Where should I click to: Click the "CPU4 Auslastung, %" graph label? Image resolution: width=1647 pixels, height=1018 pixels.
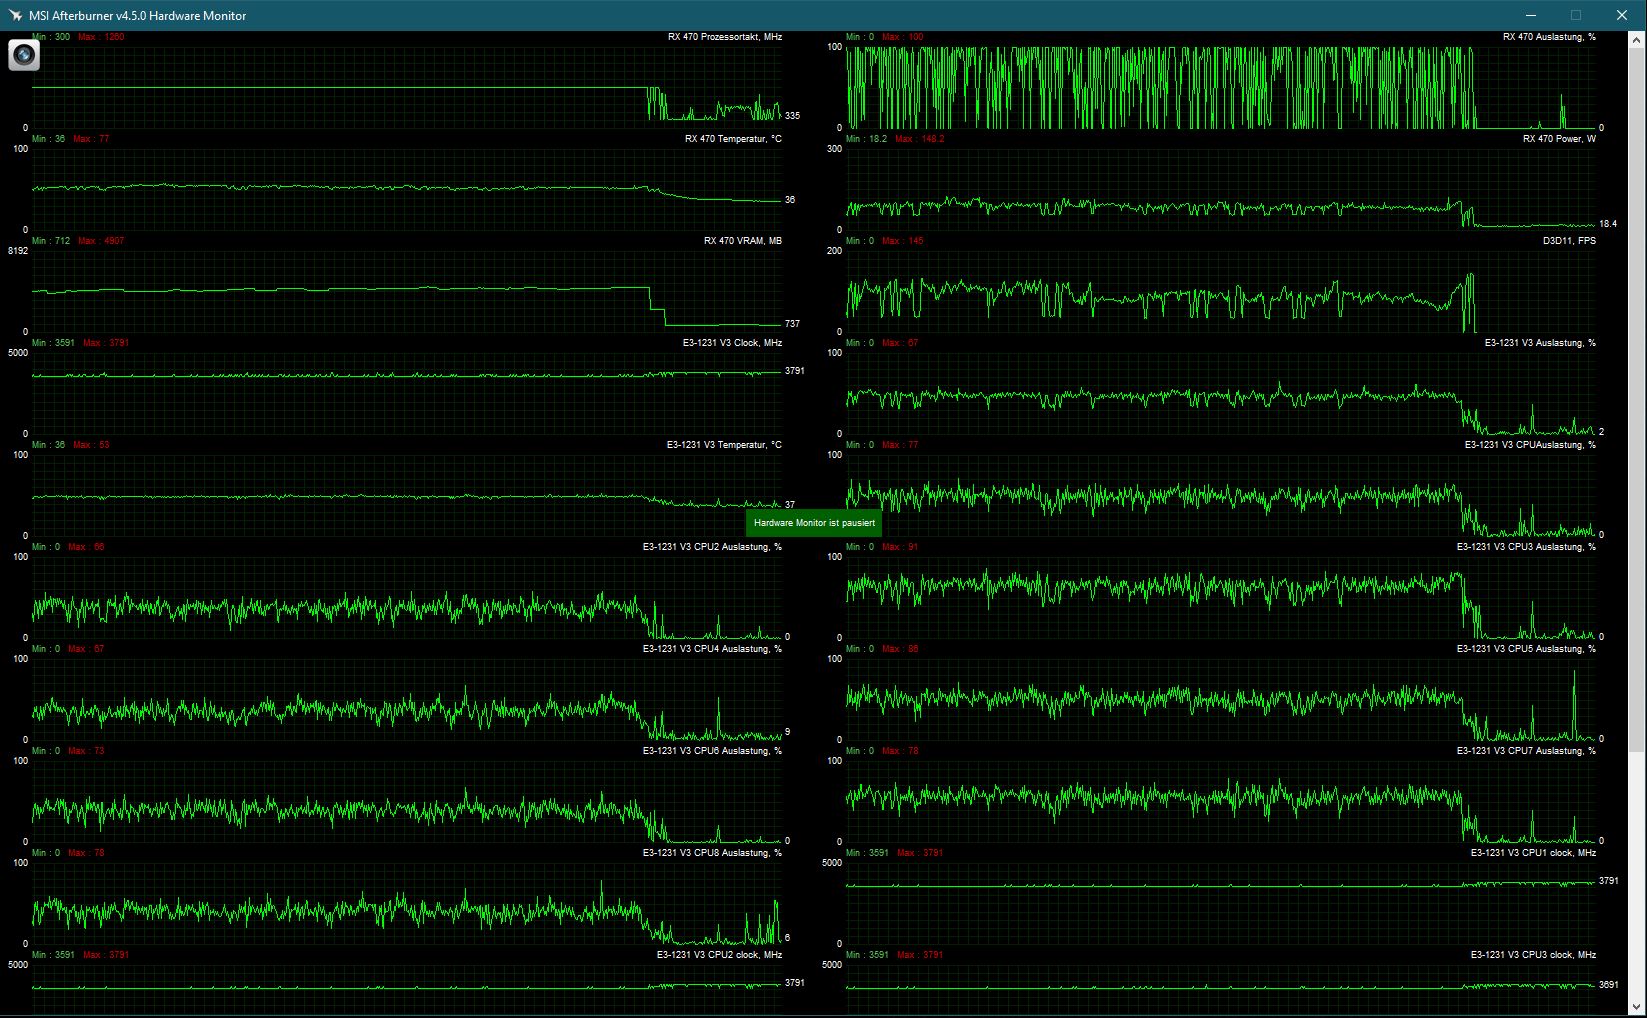click(x=712, y=649)
